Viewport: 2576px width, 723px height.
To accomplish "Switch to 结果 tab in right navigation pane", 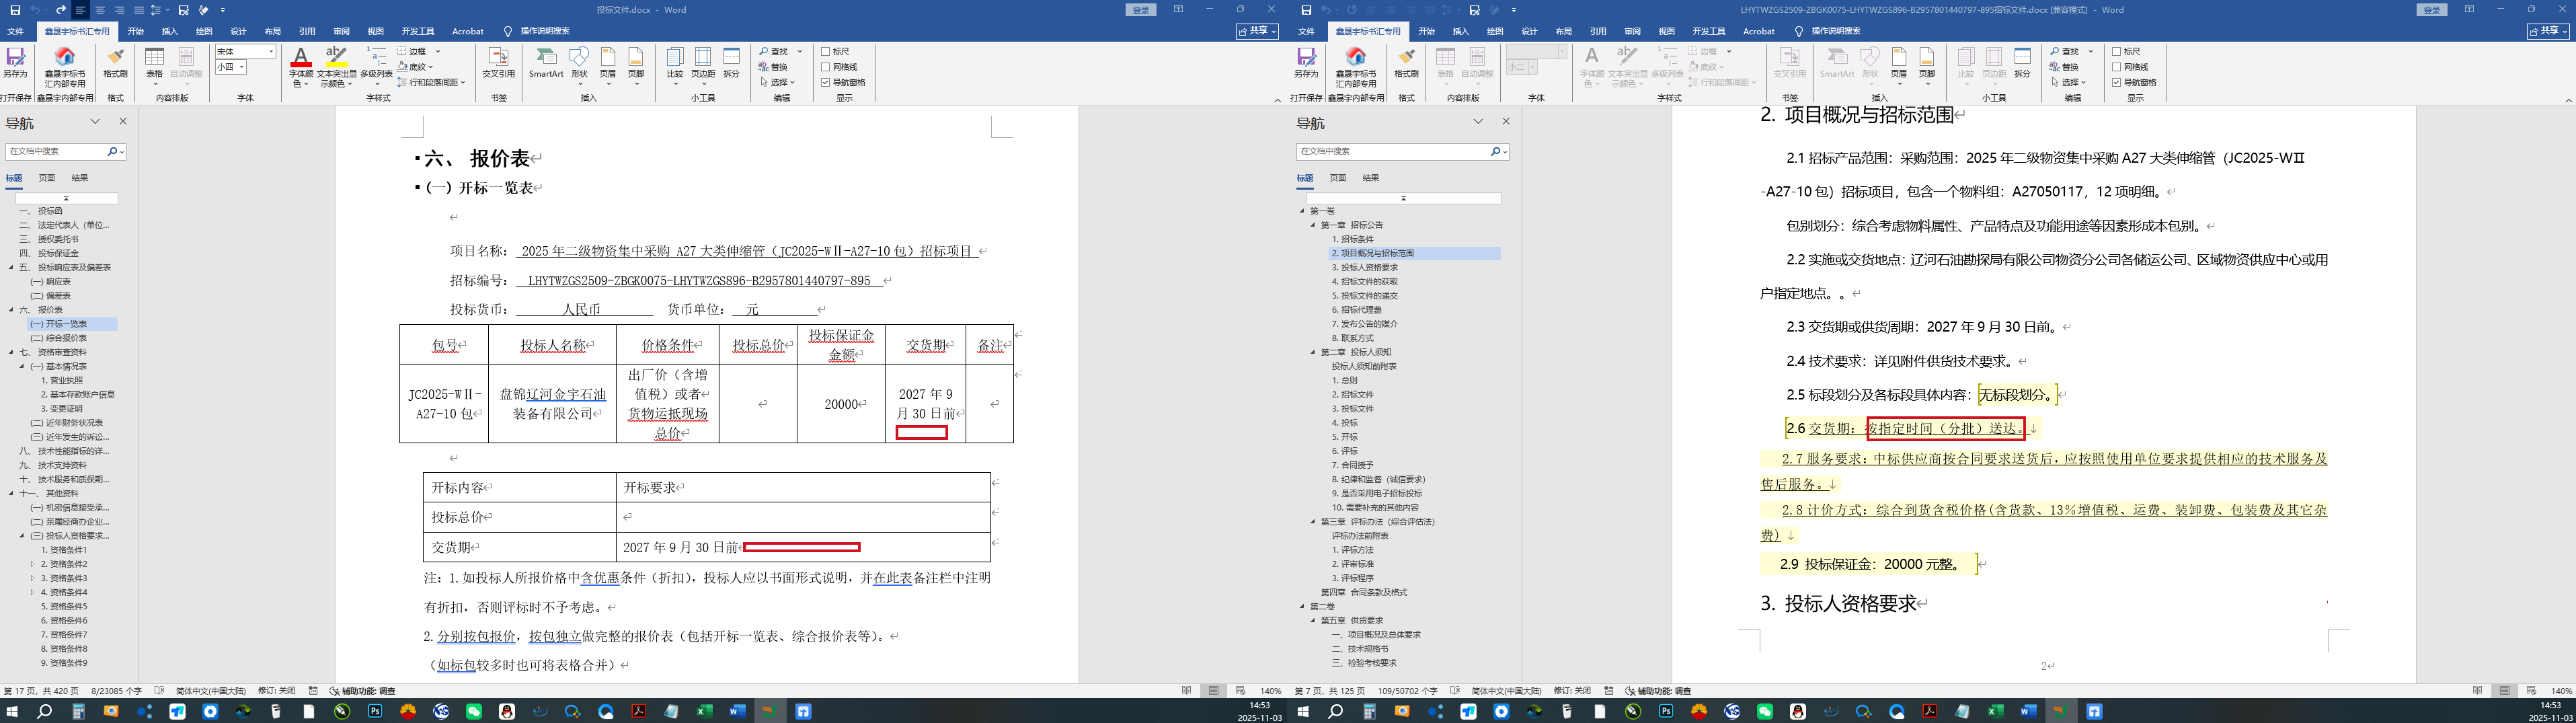I will [x=1370, y=178].
